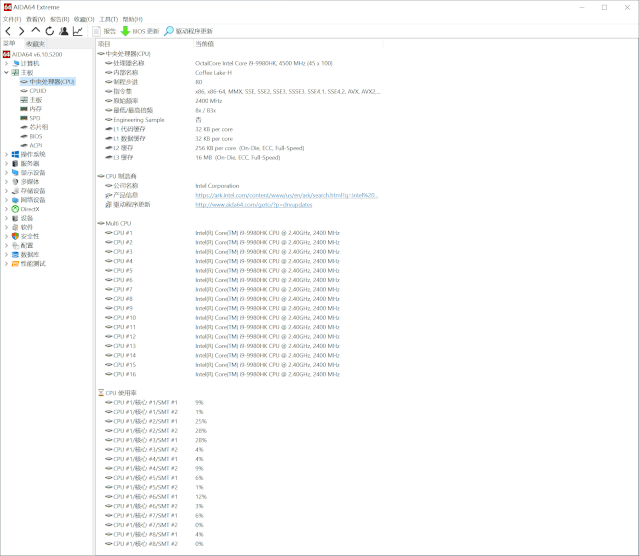Click the 网络设备 network icon
This screenshot has width=639, height=556.
tap(15, 200)
